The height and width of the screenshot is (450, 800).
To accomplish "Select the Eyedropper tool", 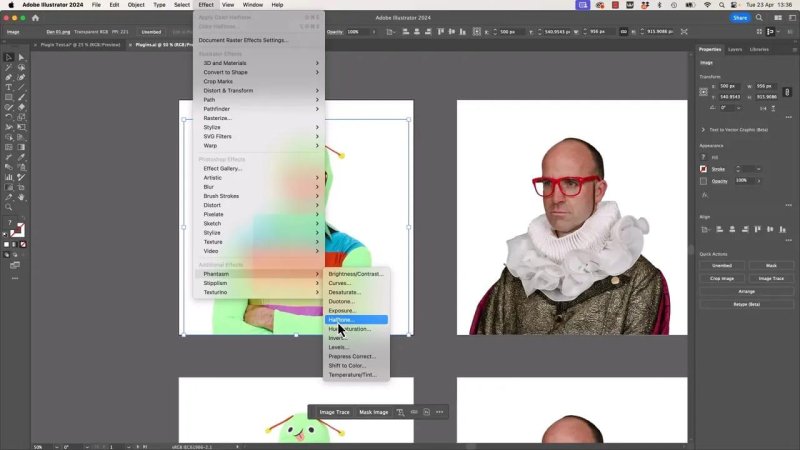I will click(x=21, y=157).
